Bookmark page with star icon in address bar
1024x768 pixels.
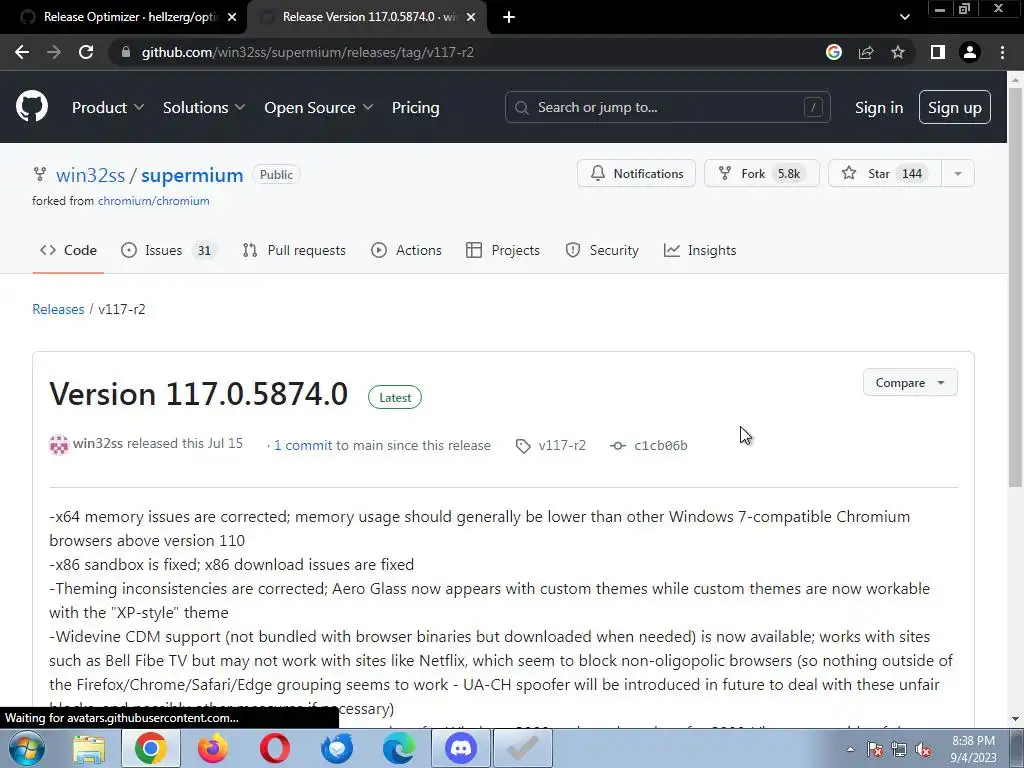(x=898, y=52)
